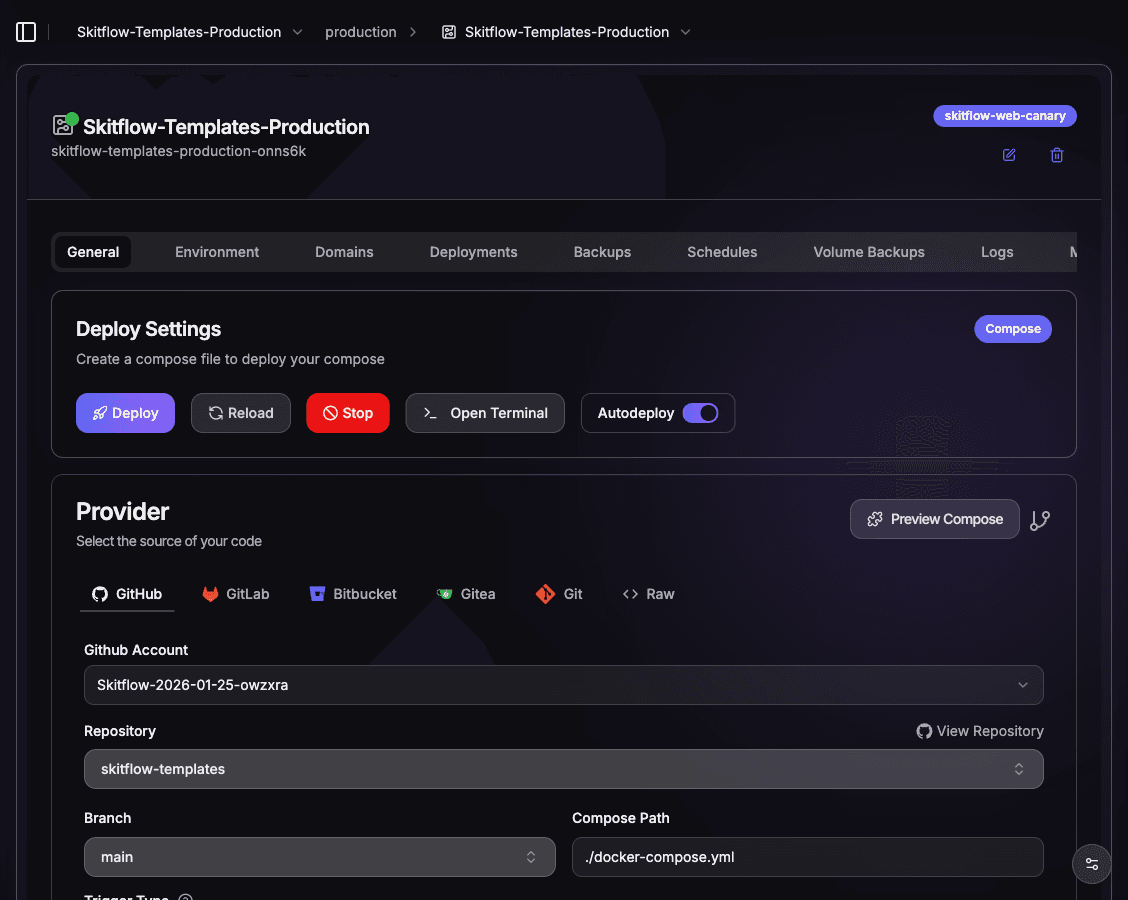Image resolution: width=1128 pixels, height=900 pixels.
Task: Open the Logs tab
Action: 996,252
